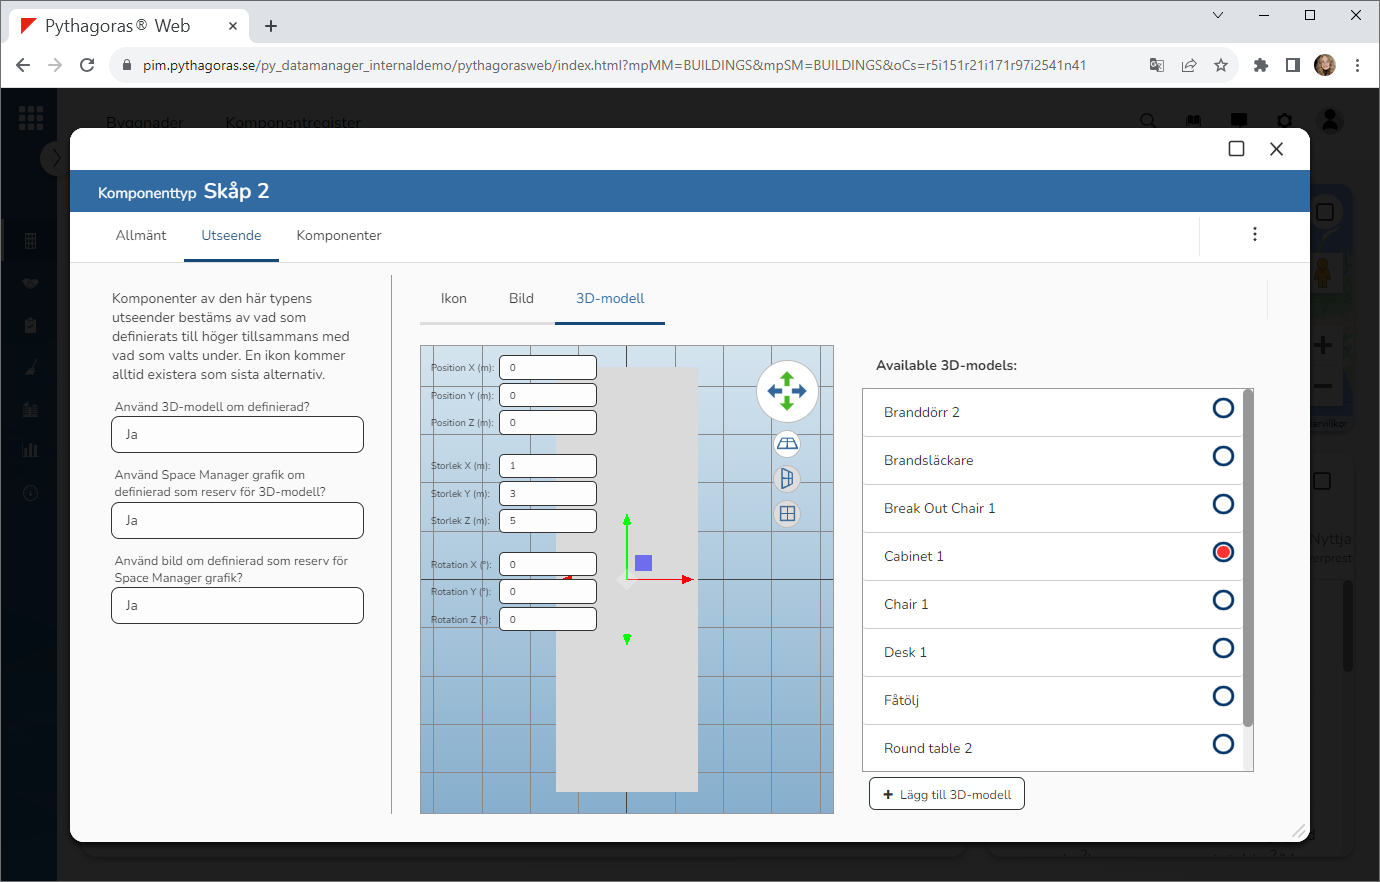Open 'Använd 3D-modell om definierad?' dropdown
This screenshot has width=1380, height=882.
(237, 435)
